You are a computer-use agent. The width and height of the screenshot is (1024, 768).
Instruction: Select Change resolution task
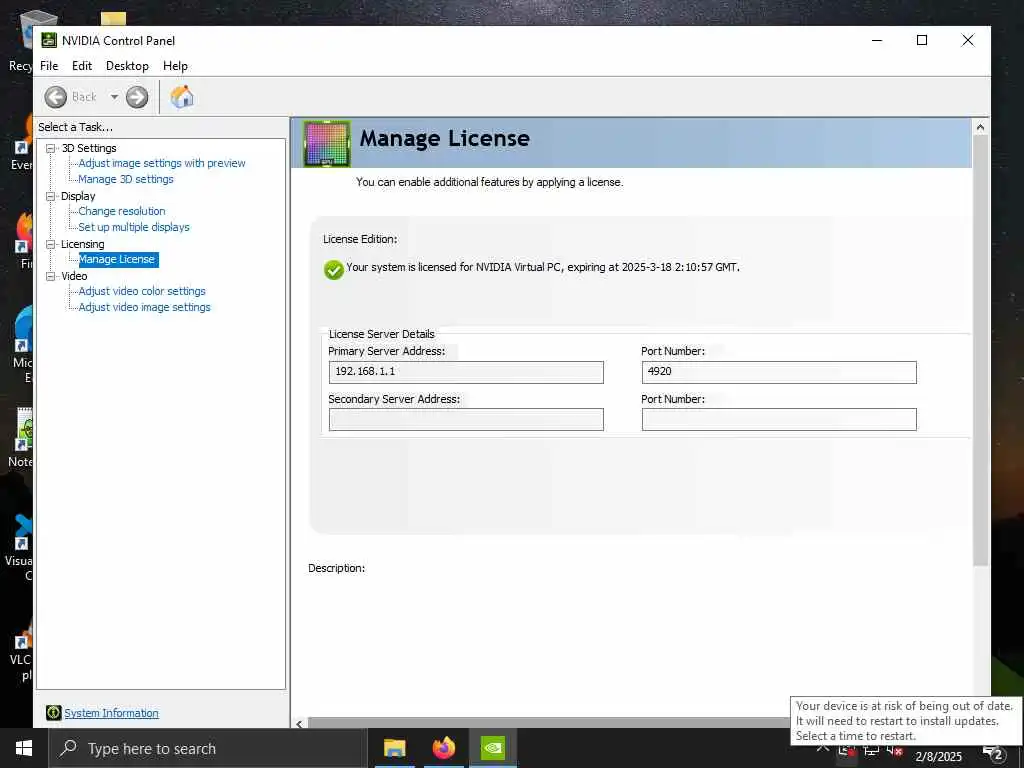(122, 211)
